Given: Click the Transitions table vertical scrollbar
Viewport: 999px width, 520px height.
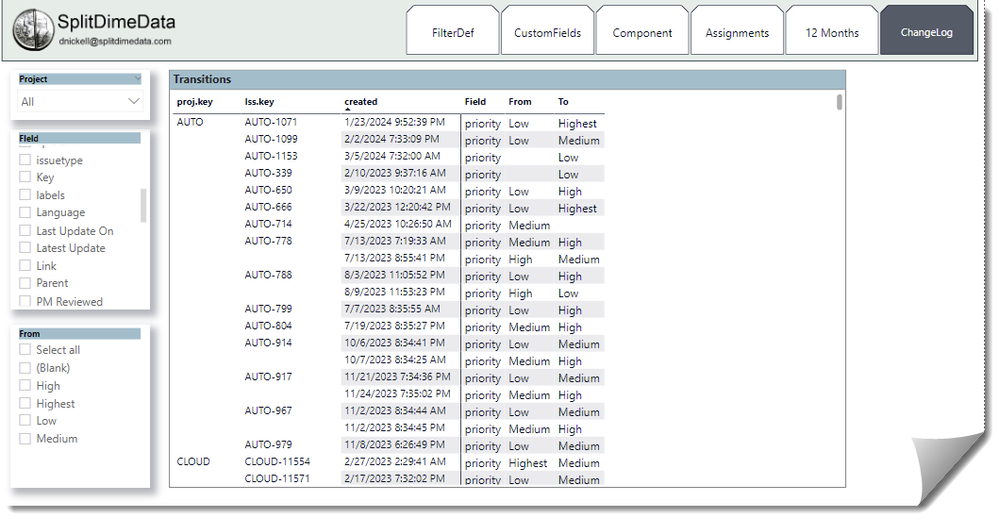Looking at the screenshot, I should click(840, 102).
